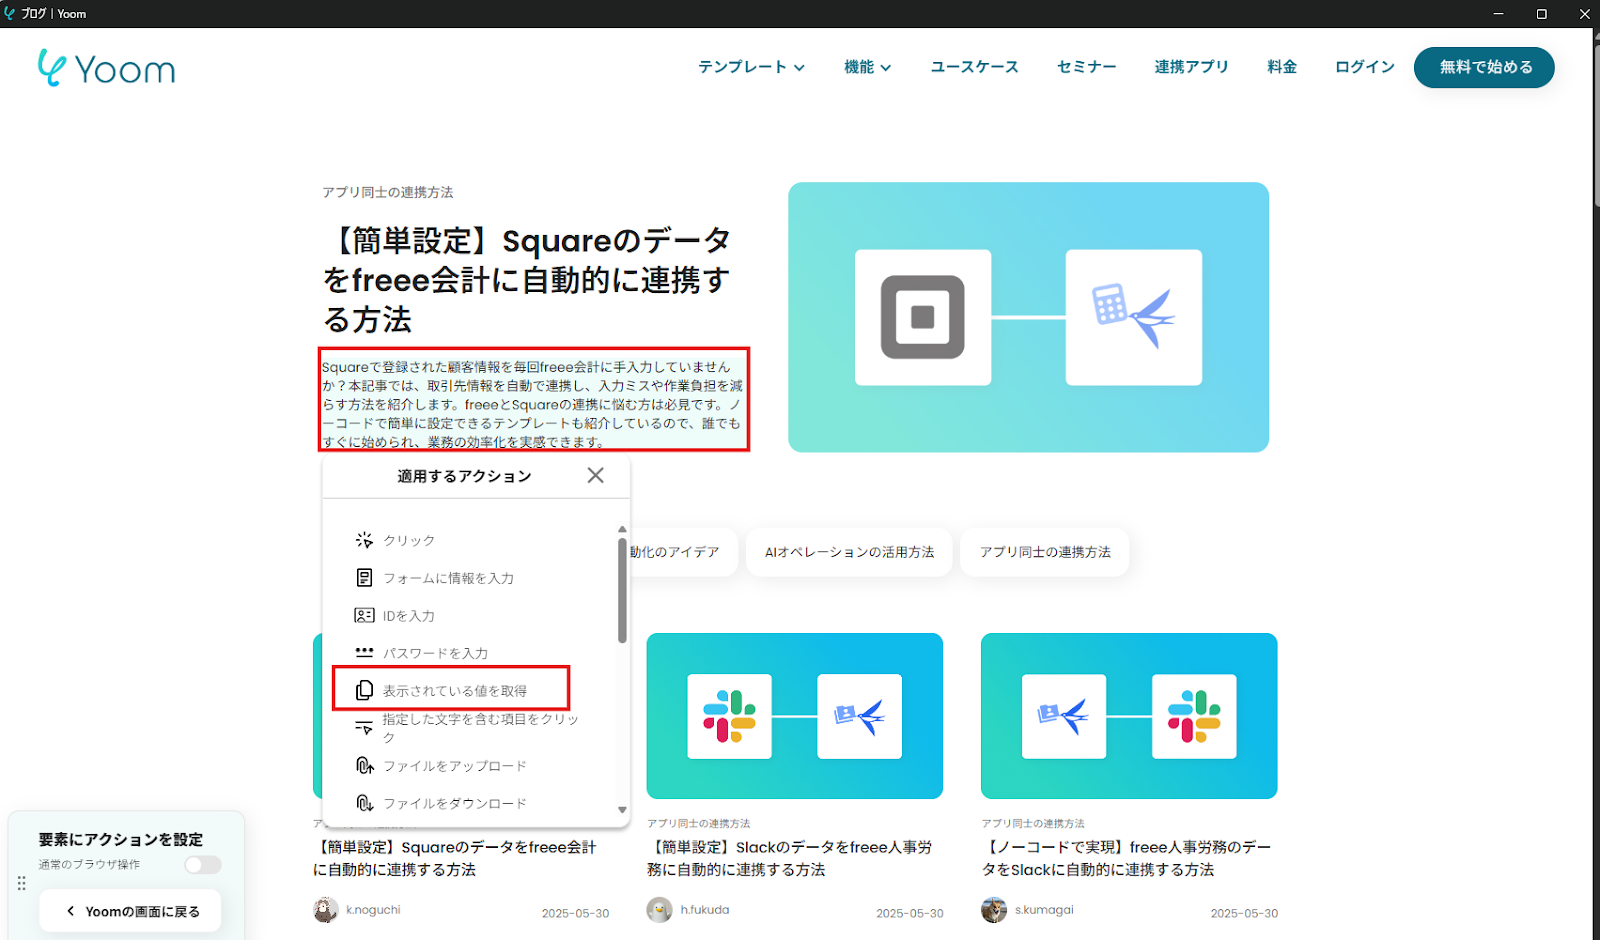
Task: Go to the 料金 page
Action: click(1281, 67)
